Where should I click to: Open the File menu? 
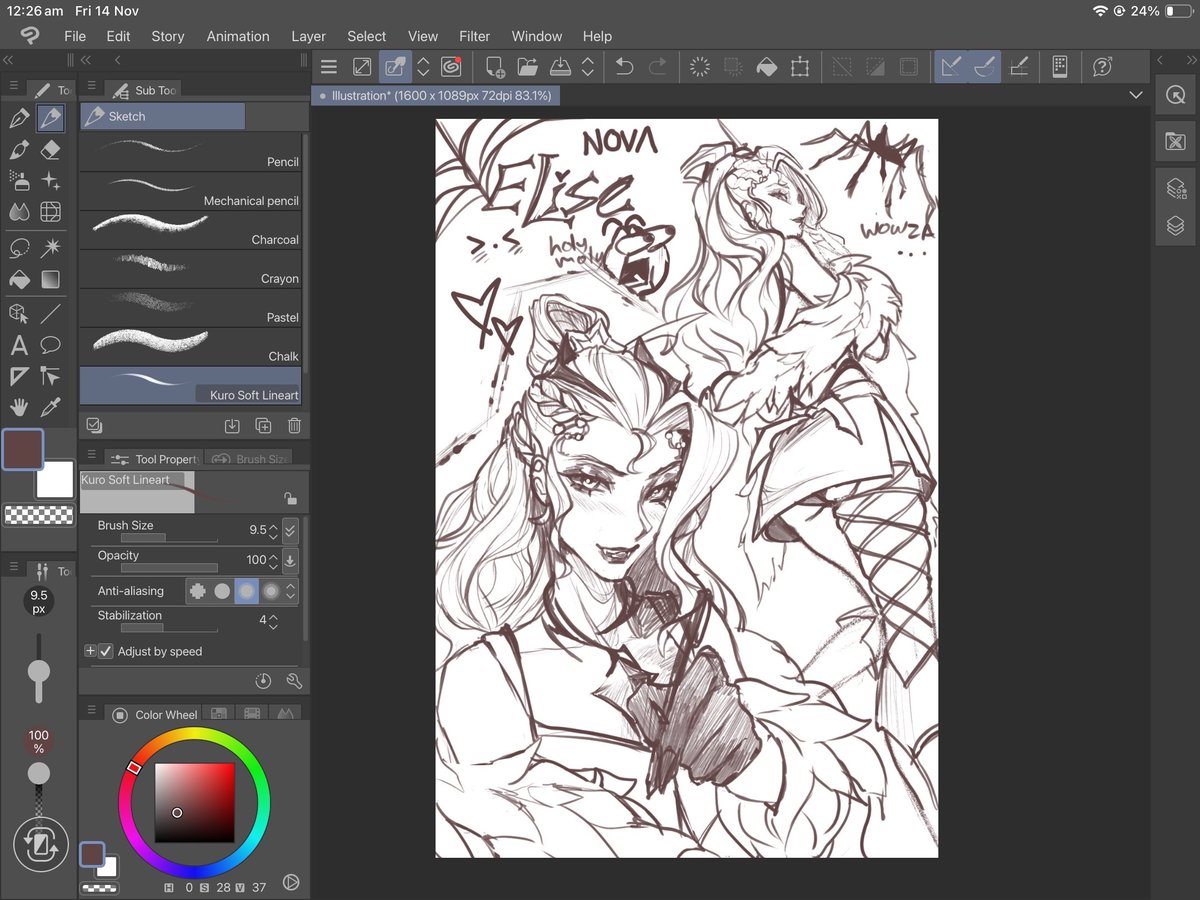point(75,36)
